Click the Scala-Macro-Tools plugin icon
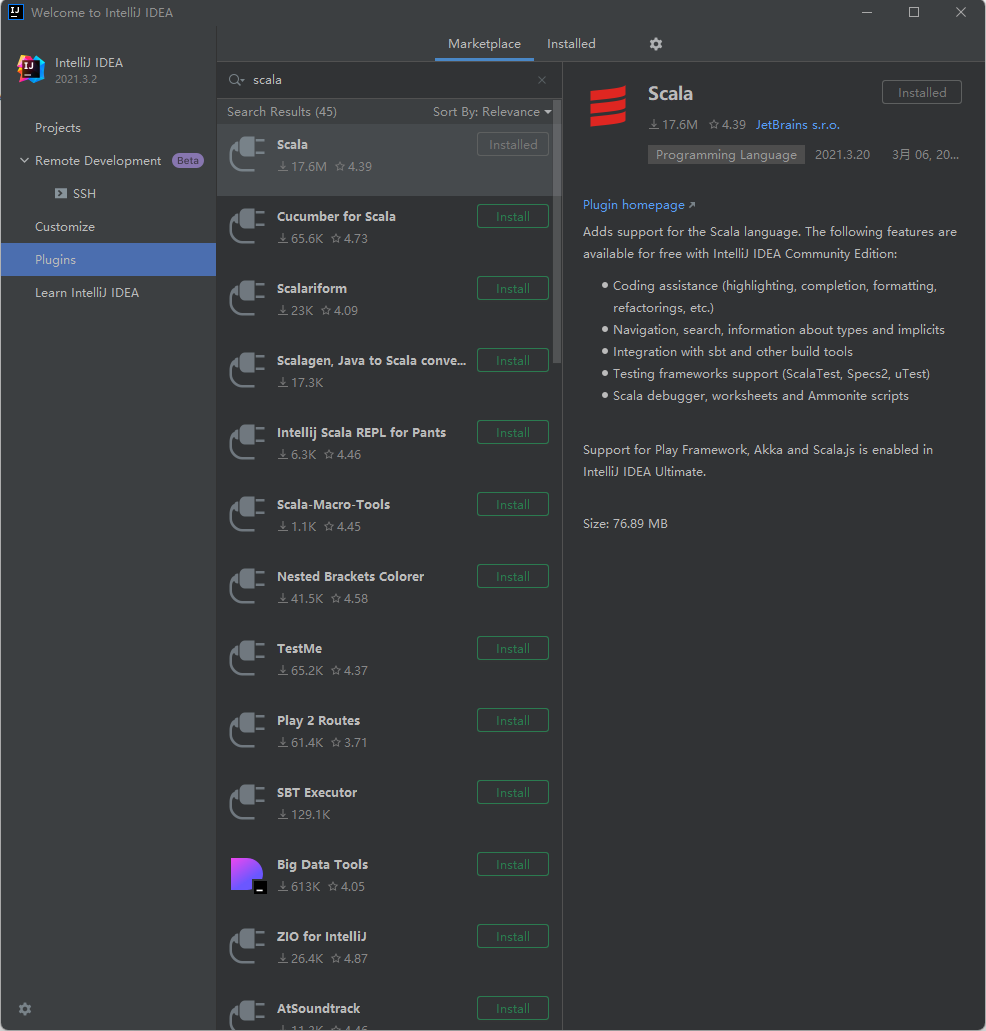The width and height of the screenshot is (986, 1031). (247, 514)
